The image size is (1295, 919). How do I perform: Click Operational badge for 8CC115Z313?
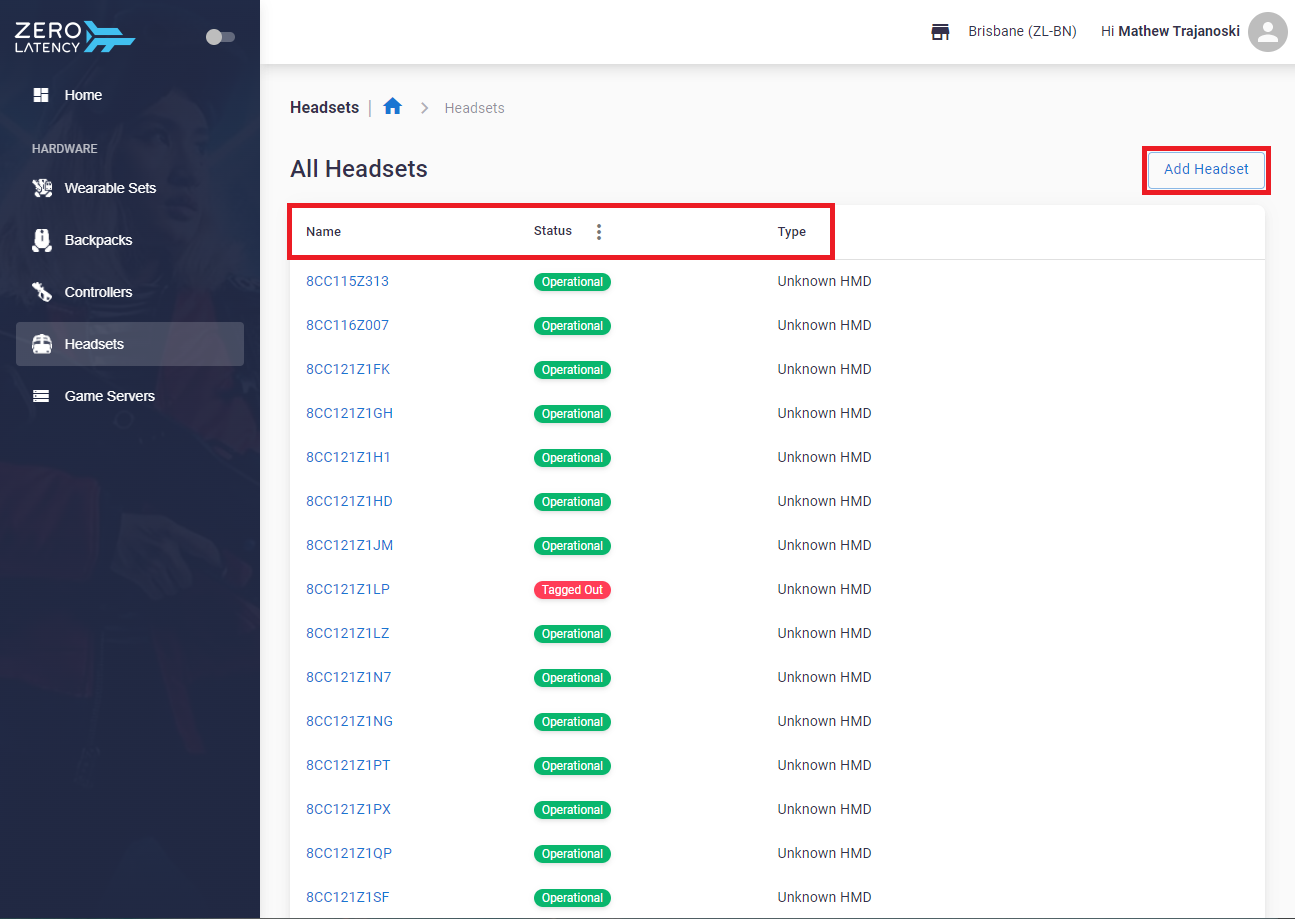click(572, 282)
